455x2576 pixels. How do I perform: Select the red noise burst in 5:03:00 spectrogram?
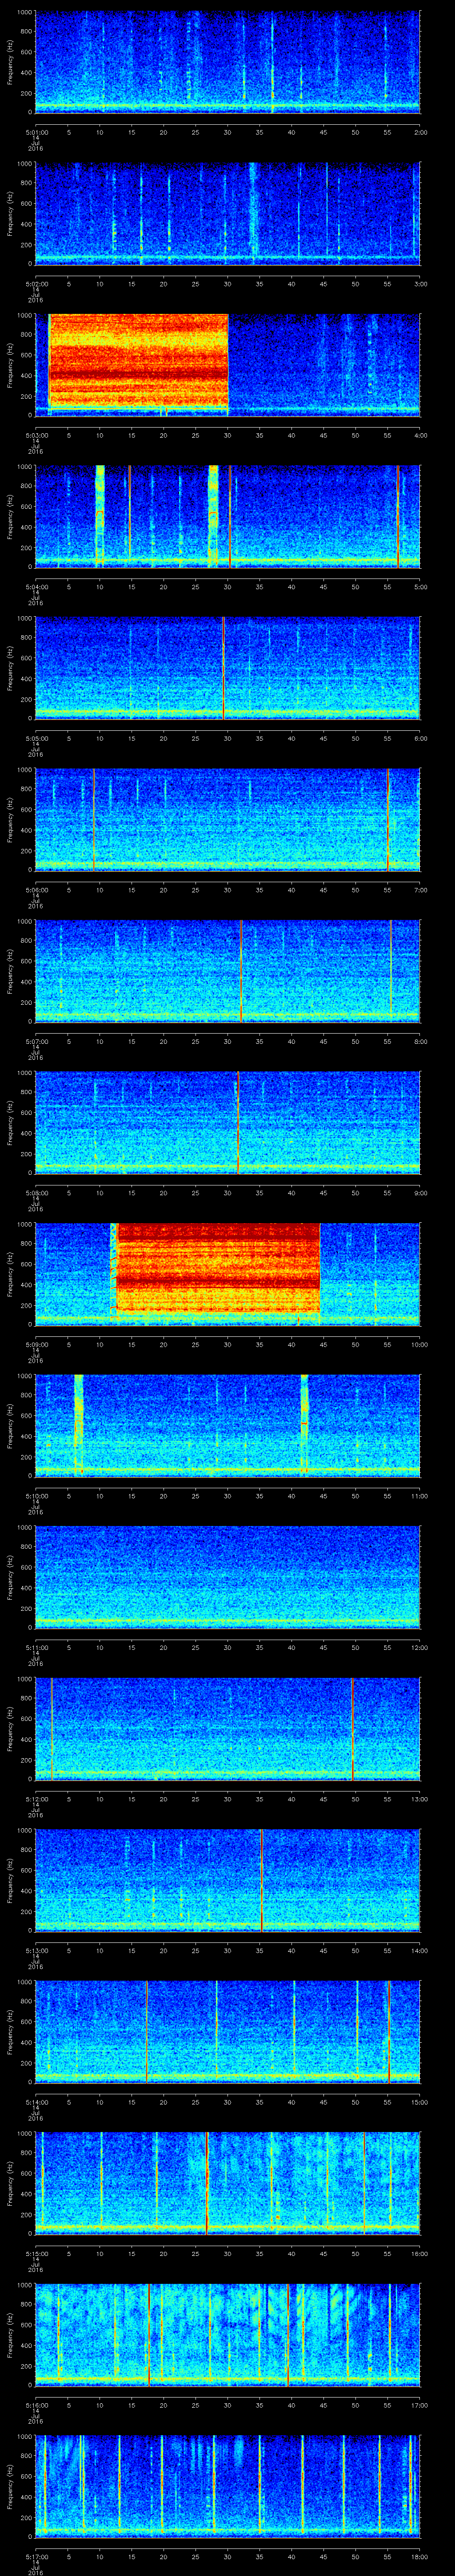point(138,361)
